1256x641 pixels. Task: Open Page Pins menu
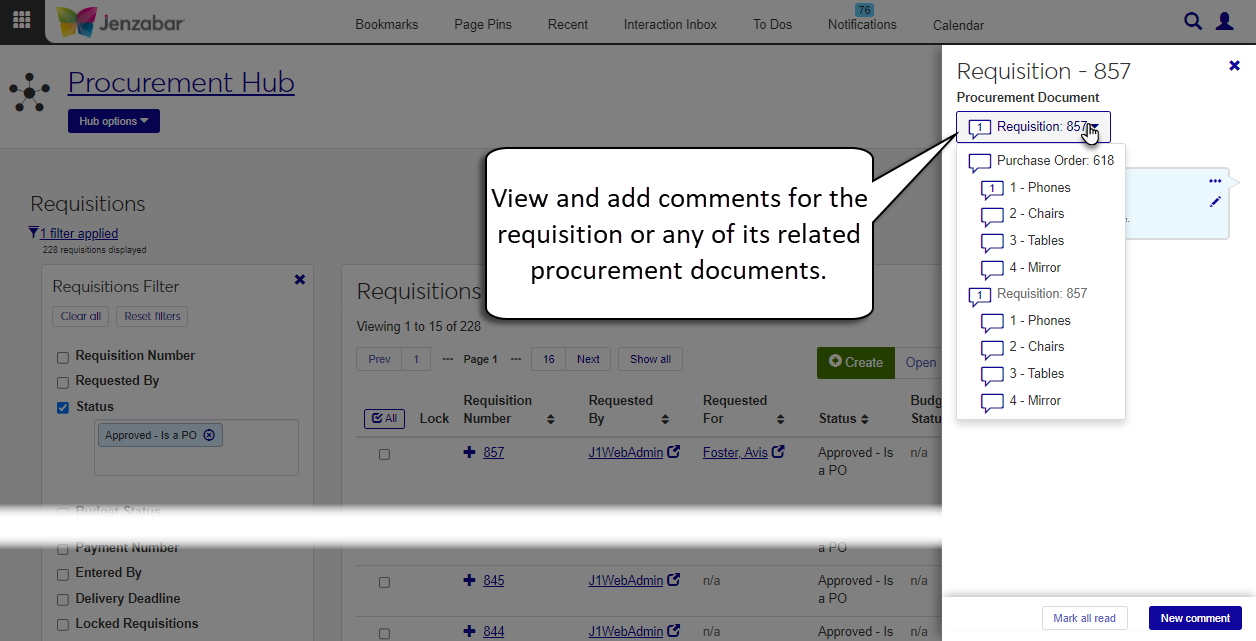pyautogui.click(x=483, y=24)
